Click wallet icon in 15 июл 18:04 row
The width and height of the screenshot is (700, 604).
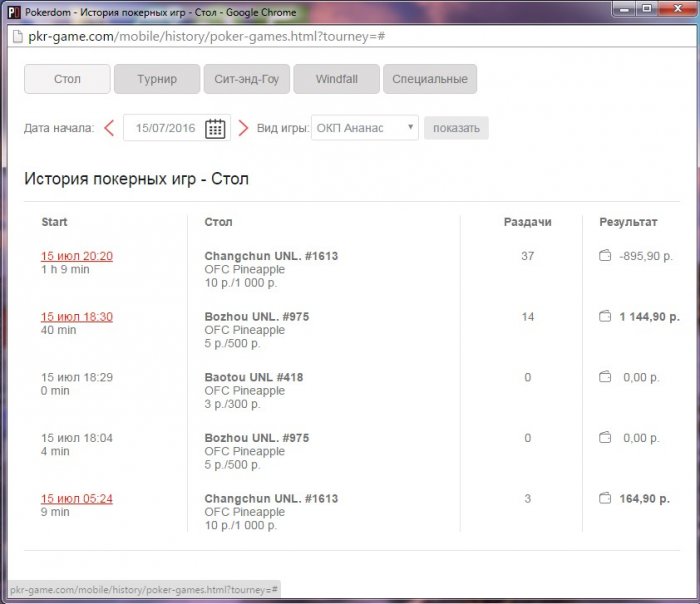tap(605, 437)
